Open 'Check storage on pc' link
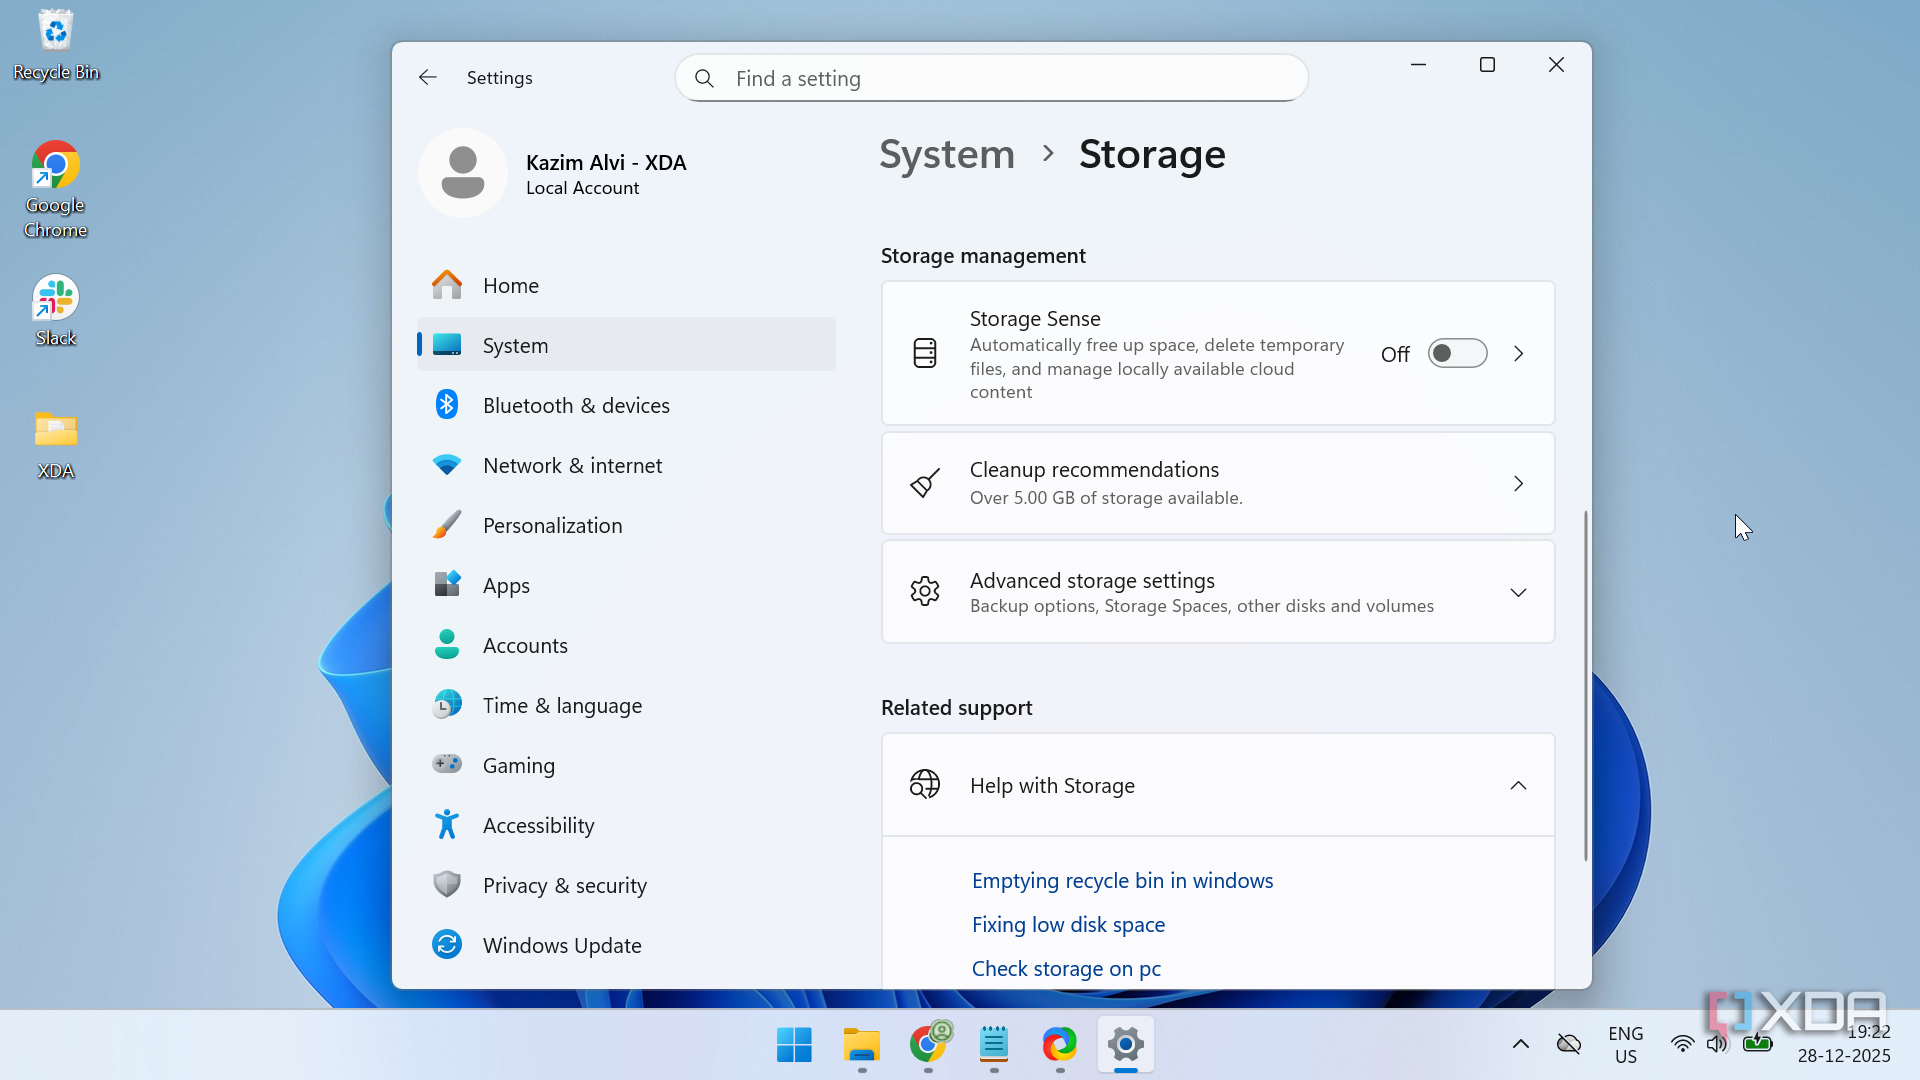The image size is (1920, 1080). click(x=1066, y=968)
